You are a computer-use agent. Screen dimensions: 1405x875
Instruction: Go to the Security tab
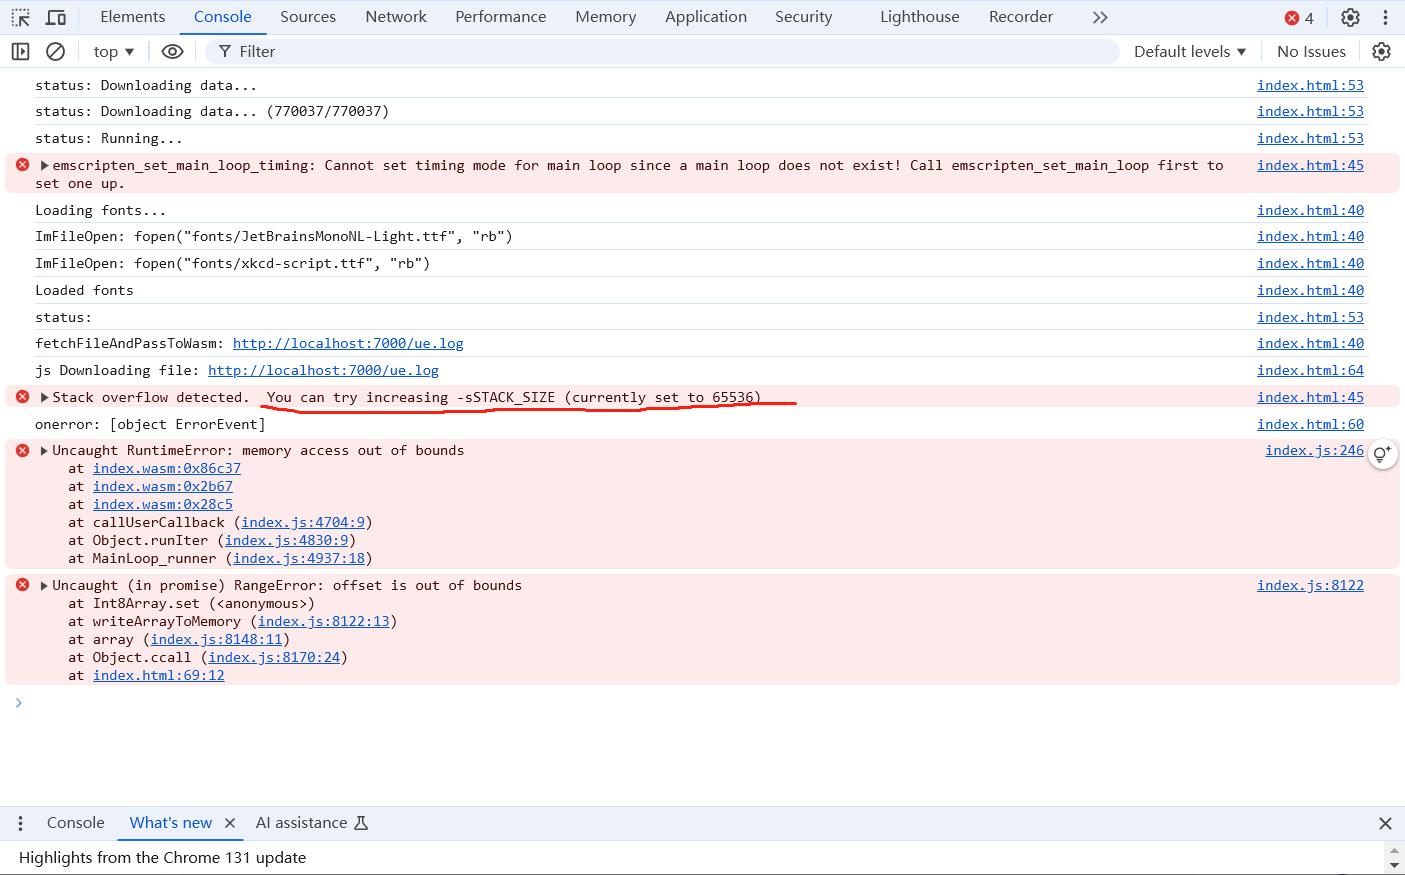coord(803,17)
